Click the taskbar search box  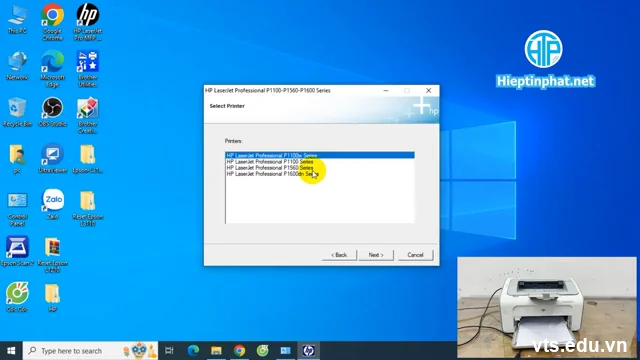tap(91, 351)
